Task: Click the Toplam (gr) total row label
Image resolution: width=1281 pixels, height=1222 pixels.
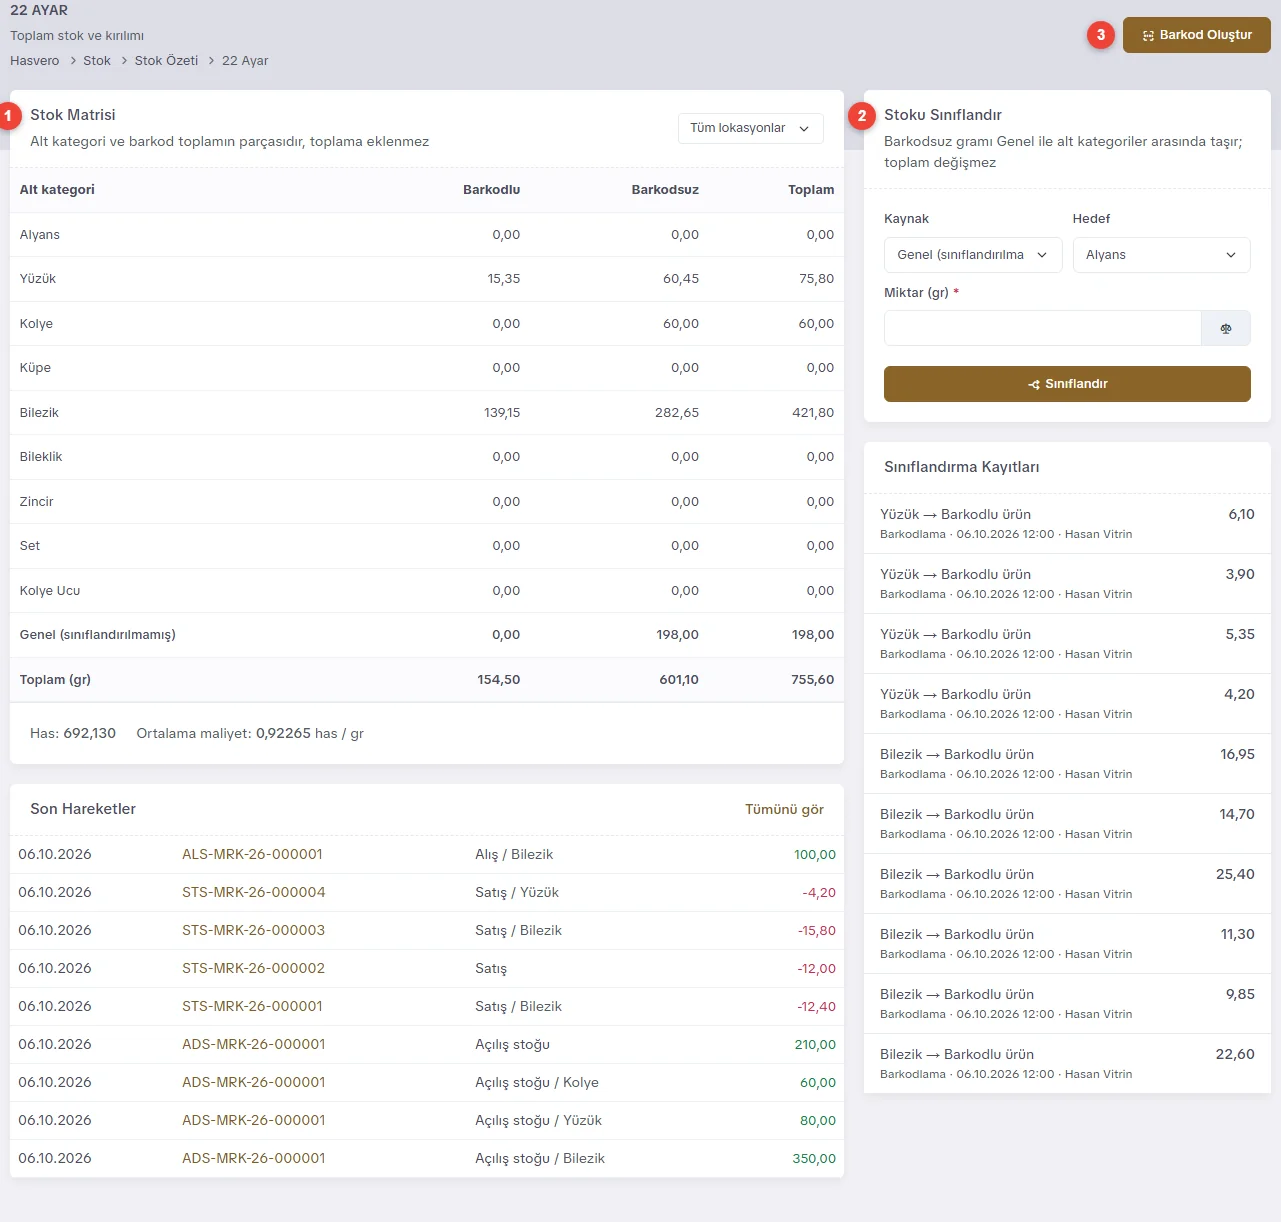Action: click(x=56, y=680)
